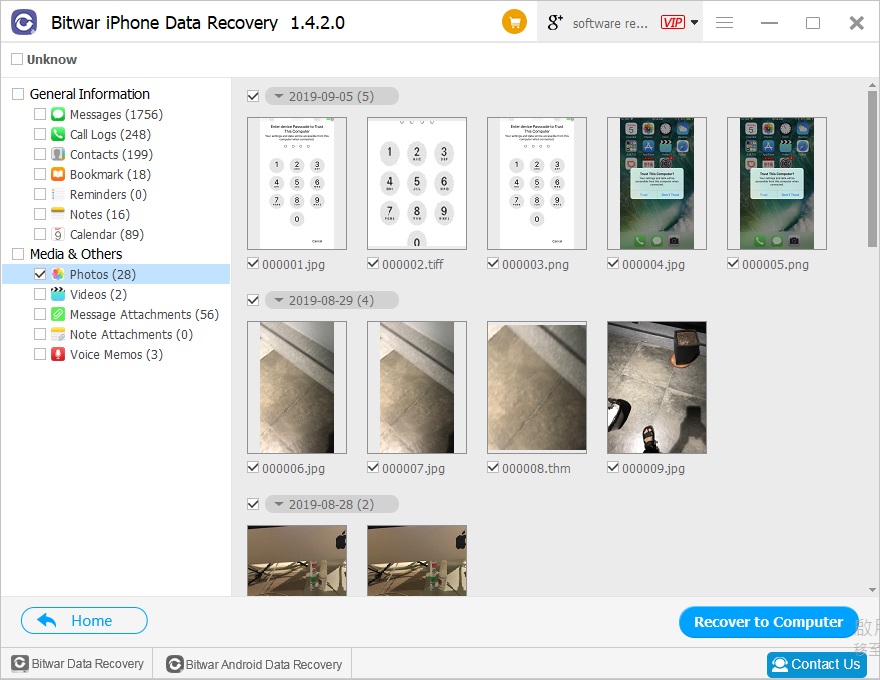Select Message Attachments (56) category

click(x=144, y=314)
